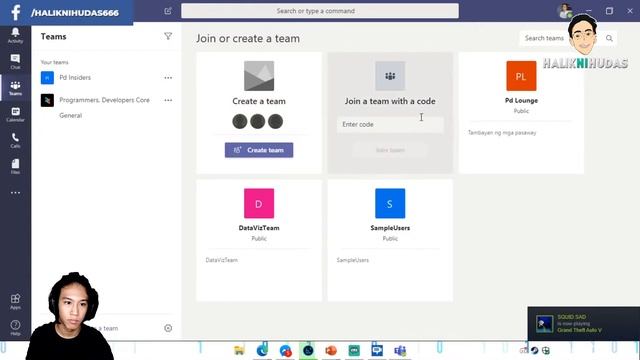Screen dimensions: 640x360
Task: Click the Steam tray icon
Action: coord(534,350)
